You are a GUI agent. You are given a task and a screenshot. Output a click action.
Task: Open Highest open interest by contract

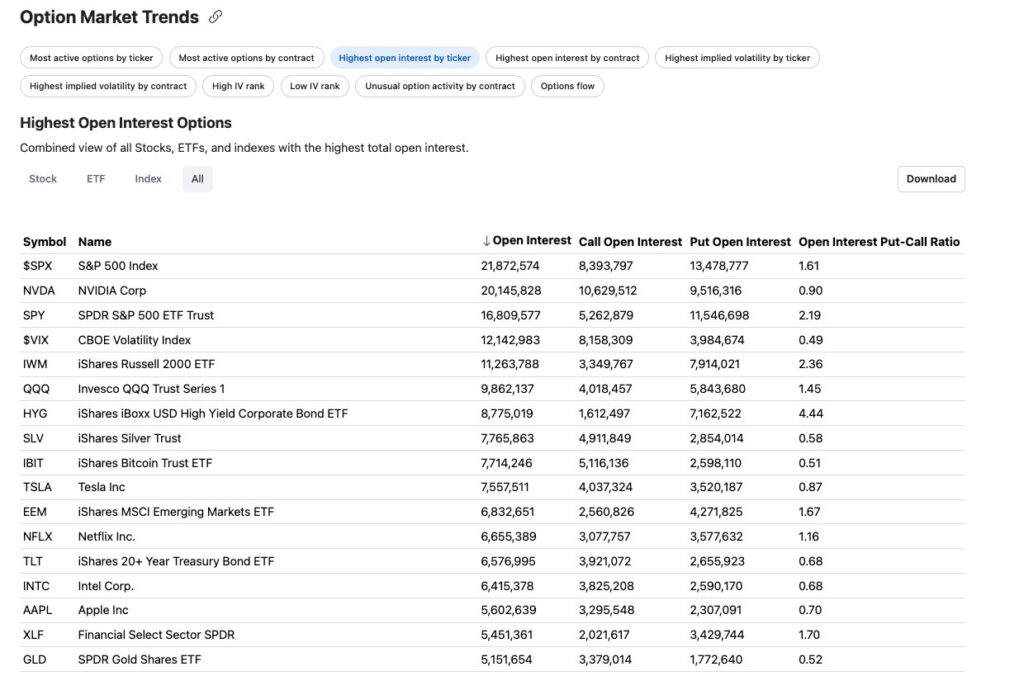(567, 58)
